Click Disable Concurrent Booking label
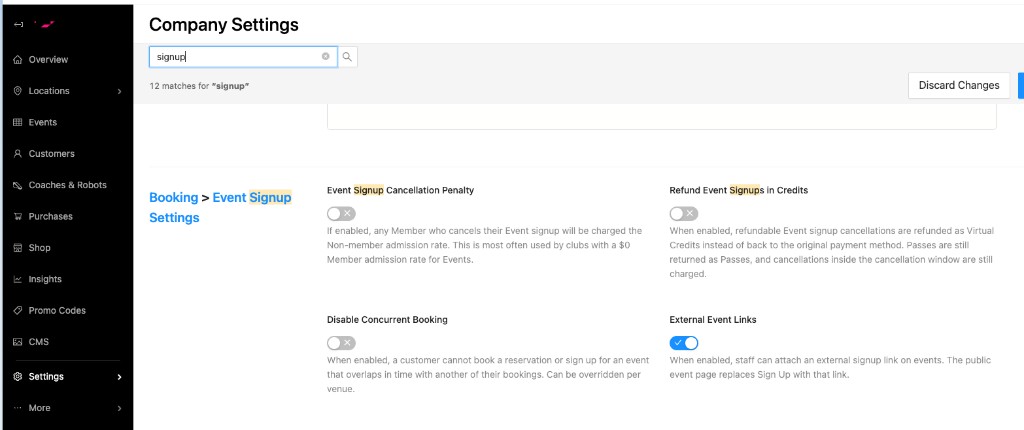 (387, 320)
